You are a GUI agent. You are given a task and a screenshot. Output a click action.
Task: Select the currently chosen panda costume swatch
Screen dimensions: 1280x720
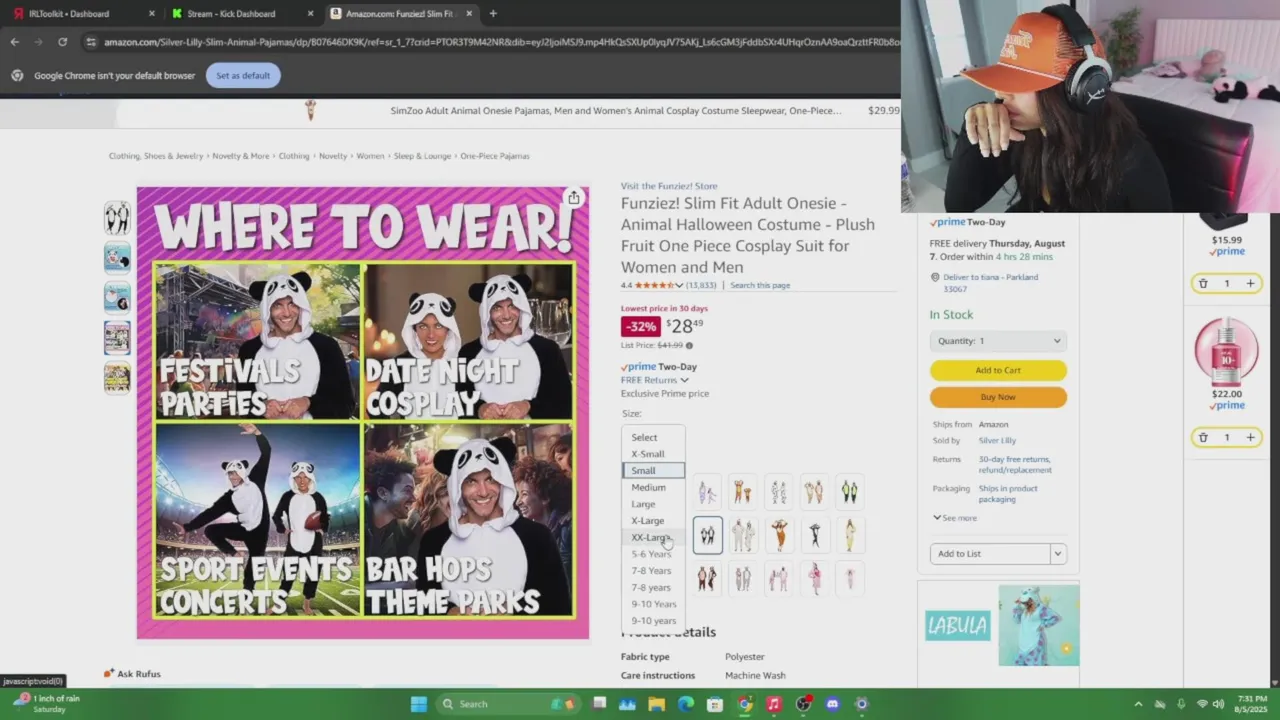707,535
